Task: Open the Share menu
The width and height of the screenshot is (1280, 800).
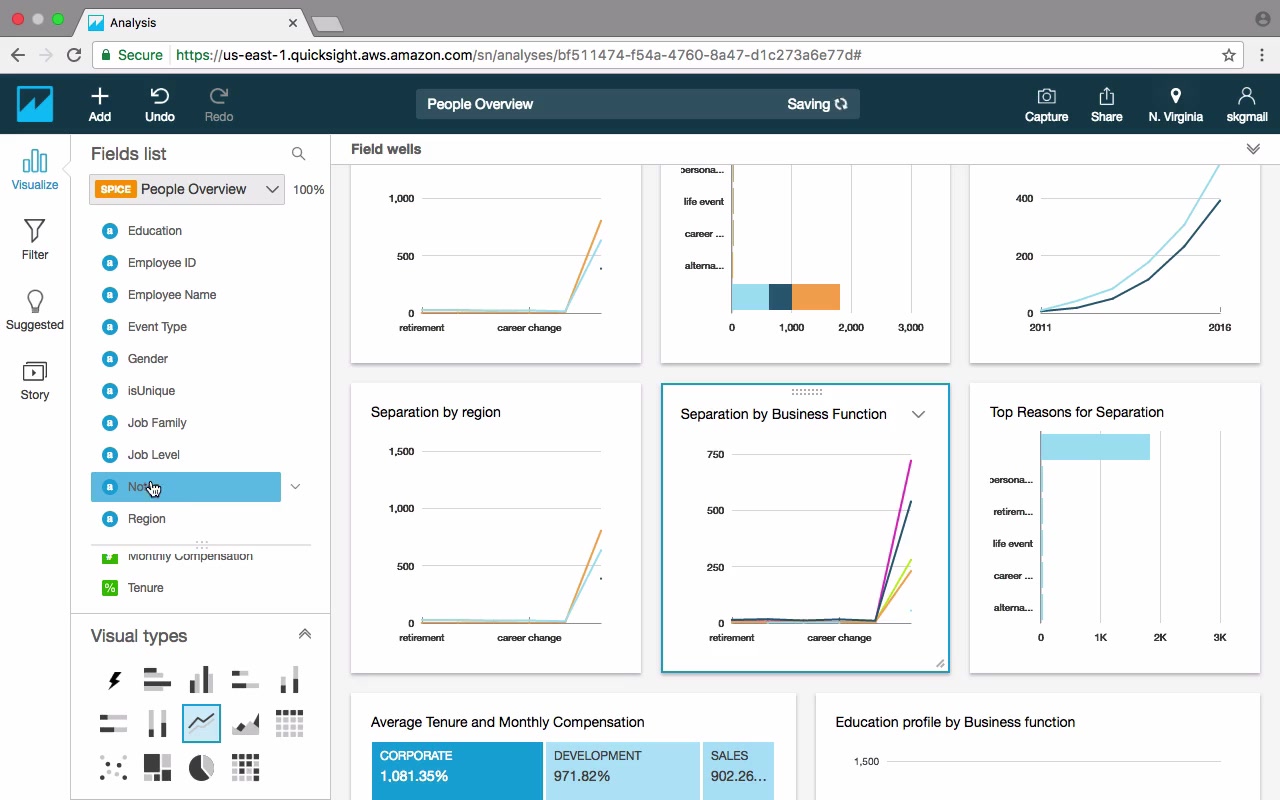Action: (1106, 104)
